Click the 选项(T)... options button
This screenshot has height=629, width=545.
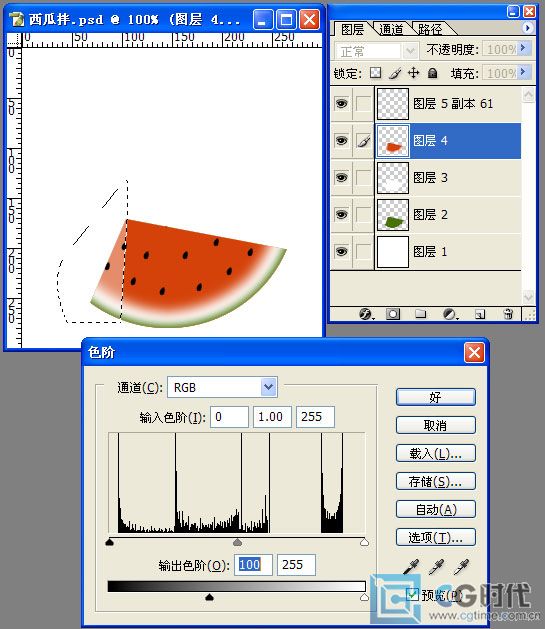[436, 537]
